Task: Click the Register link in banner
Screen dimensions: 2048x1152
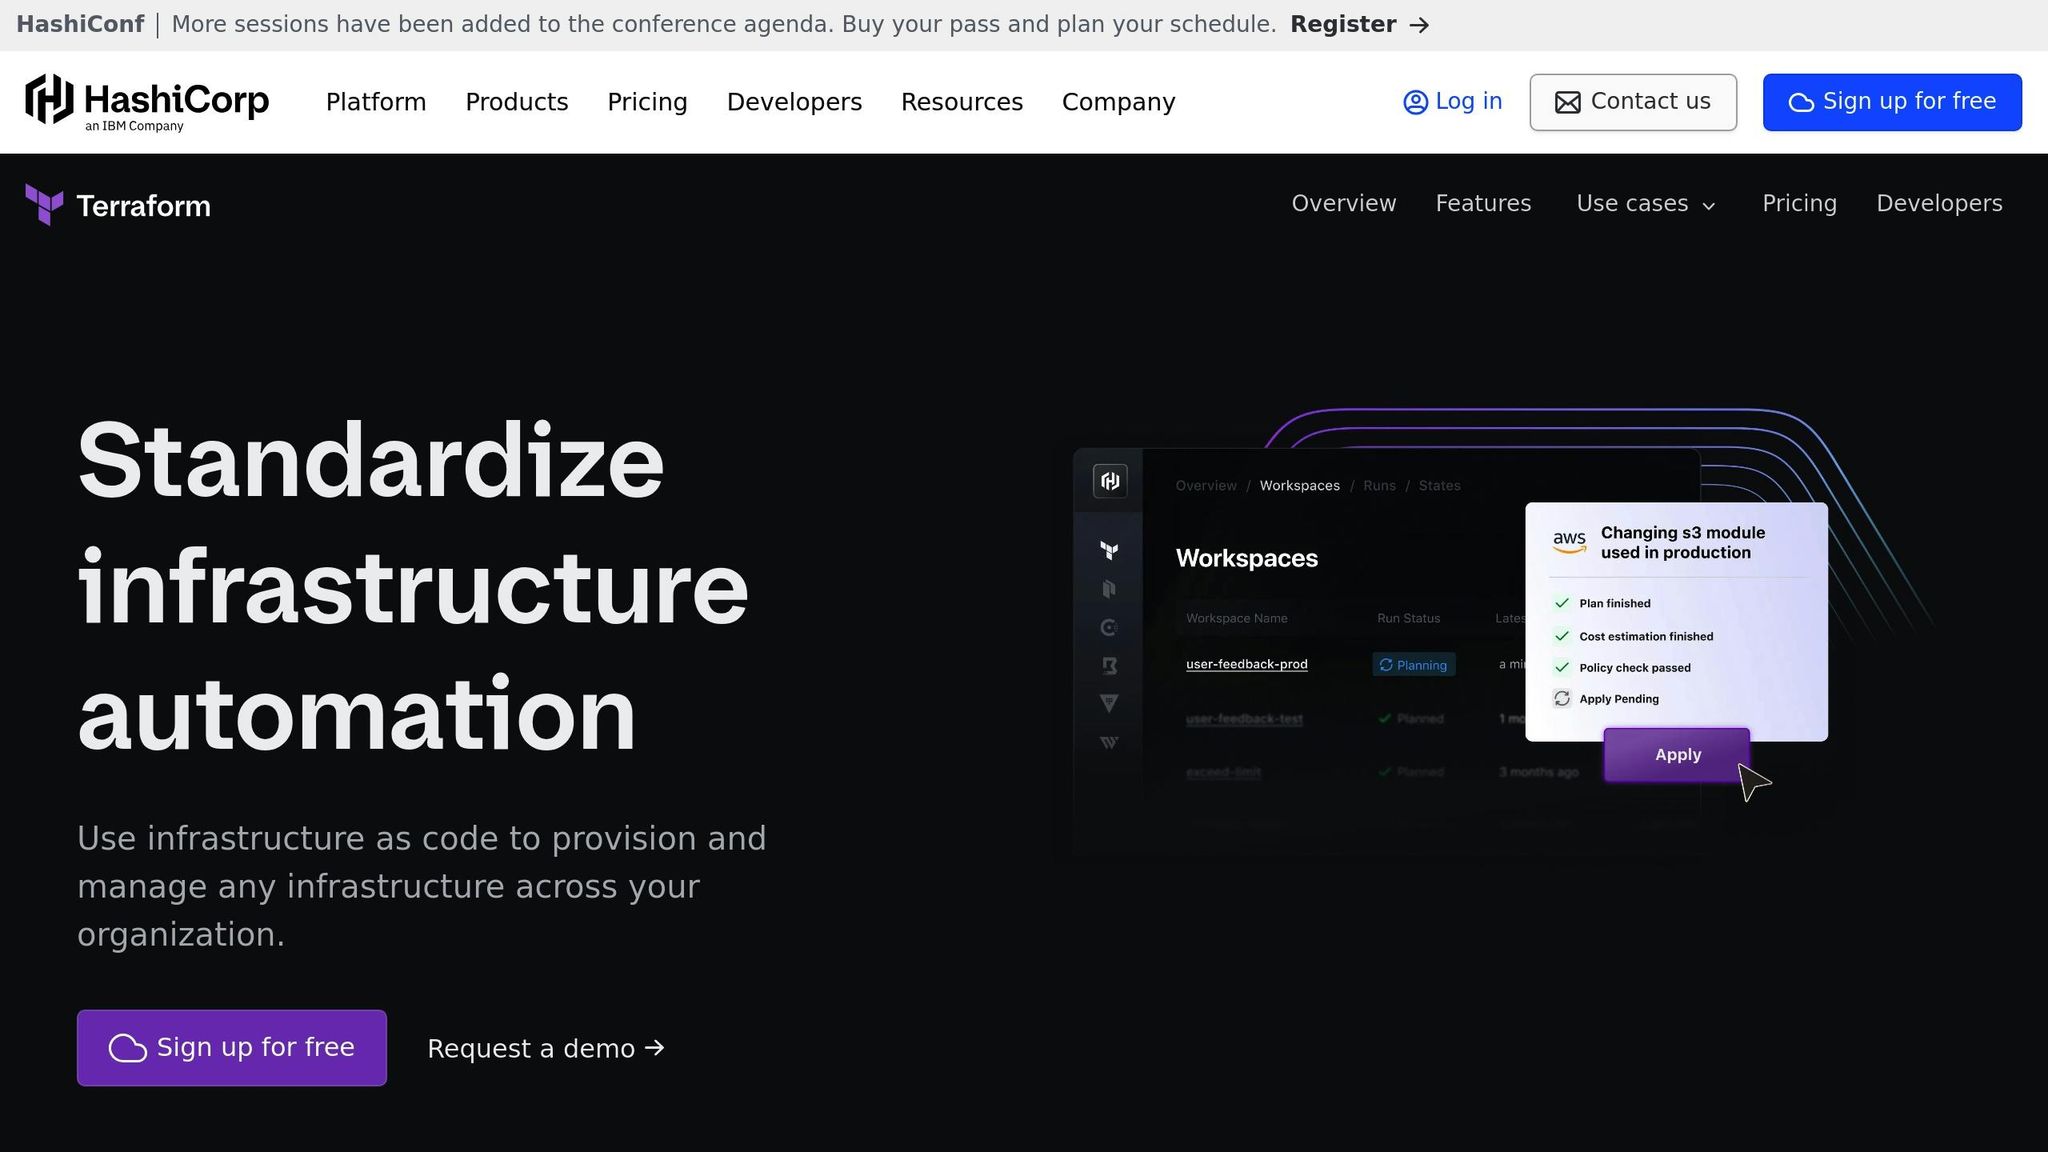Action: [x=1360, y=25]
